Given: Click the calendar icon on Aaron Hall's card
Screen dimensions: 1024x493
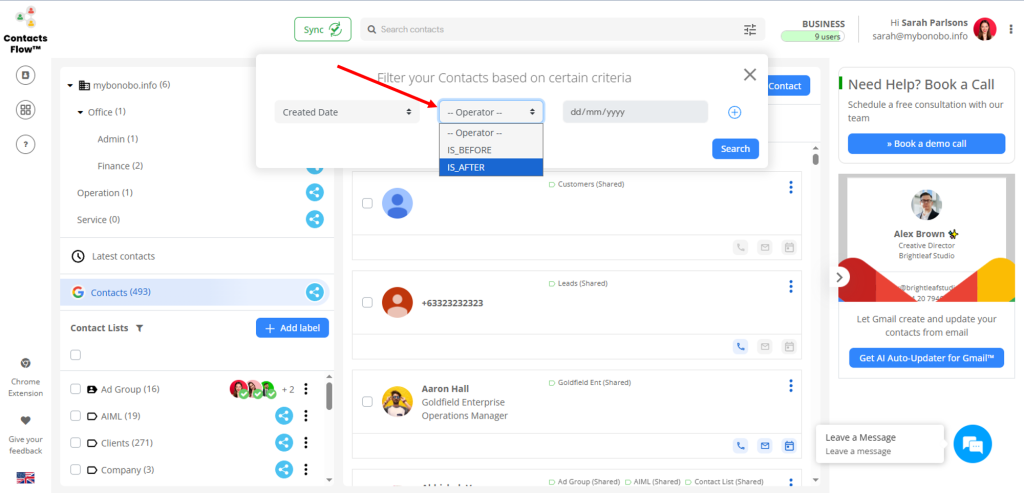Looking at the screenshot, I should pos(789,446).
